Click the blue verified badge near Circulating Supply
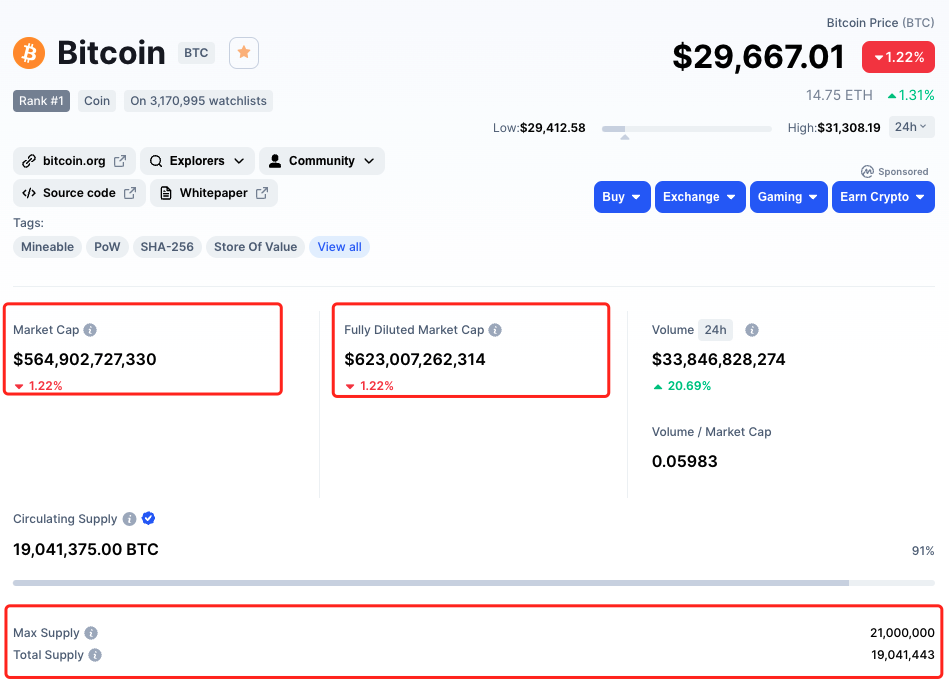 [x=148, y=518]
